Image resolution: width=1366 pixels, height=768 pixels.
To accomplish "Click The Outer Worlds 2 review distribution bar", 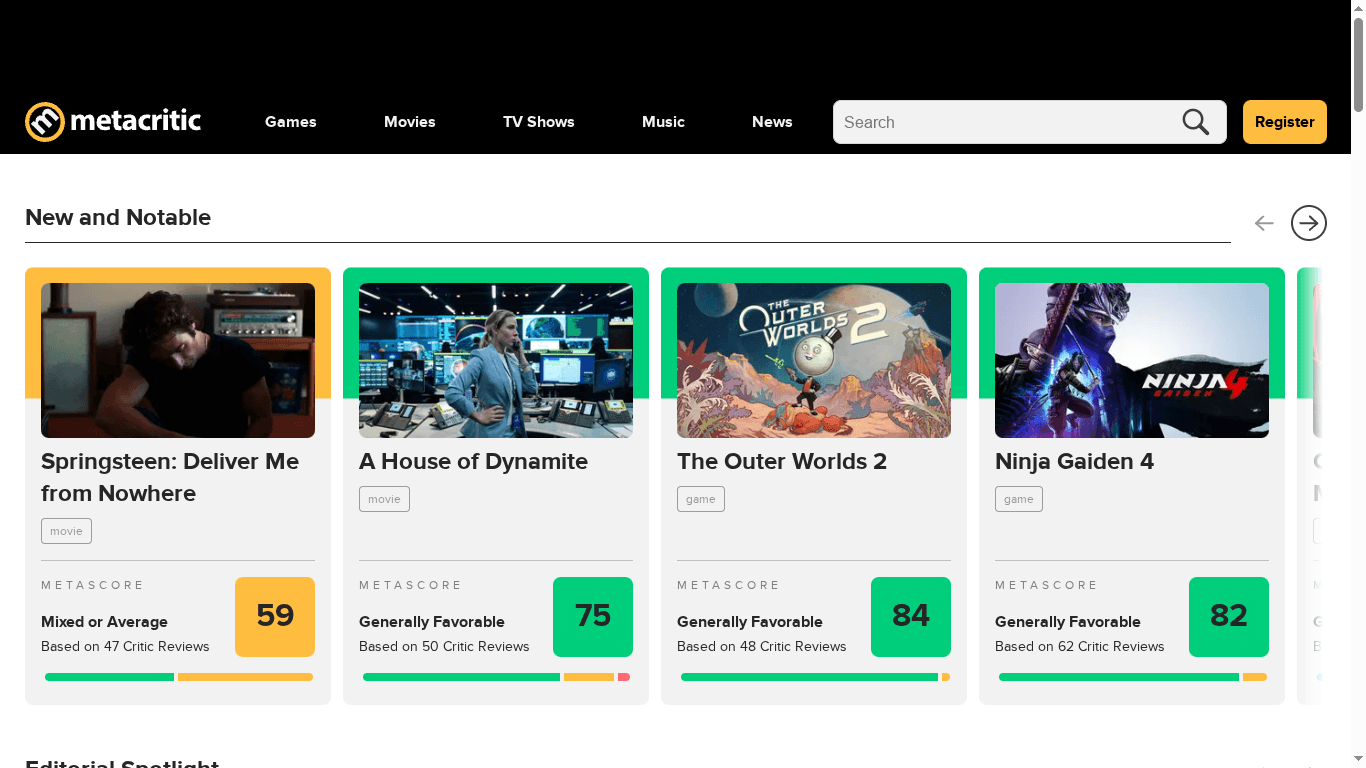I will [814, 677].
